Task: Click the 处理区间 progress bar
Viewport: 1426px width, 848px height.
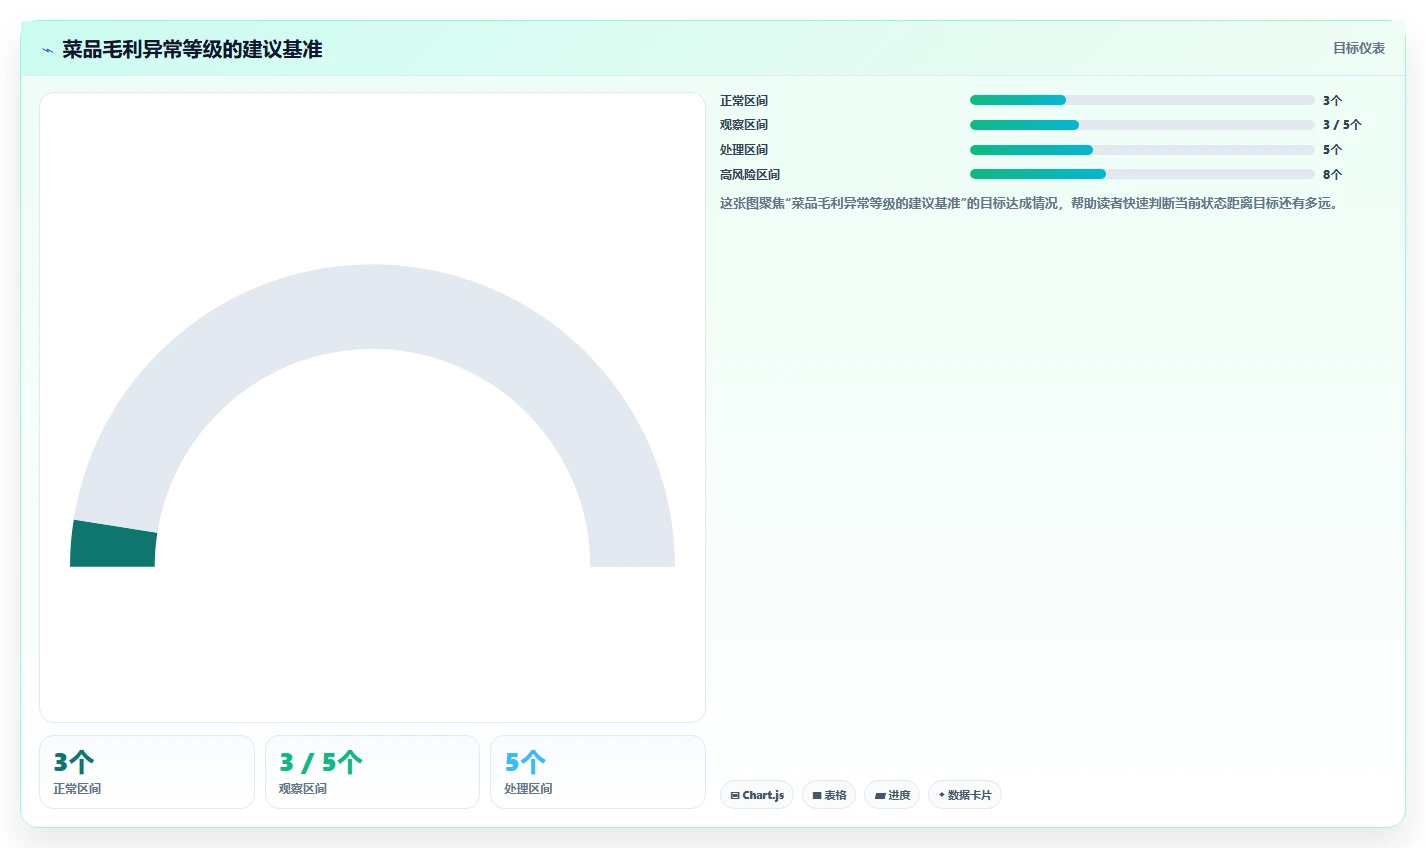Action: pyautogui.click(x=1142, y=150)
